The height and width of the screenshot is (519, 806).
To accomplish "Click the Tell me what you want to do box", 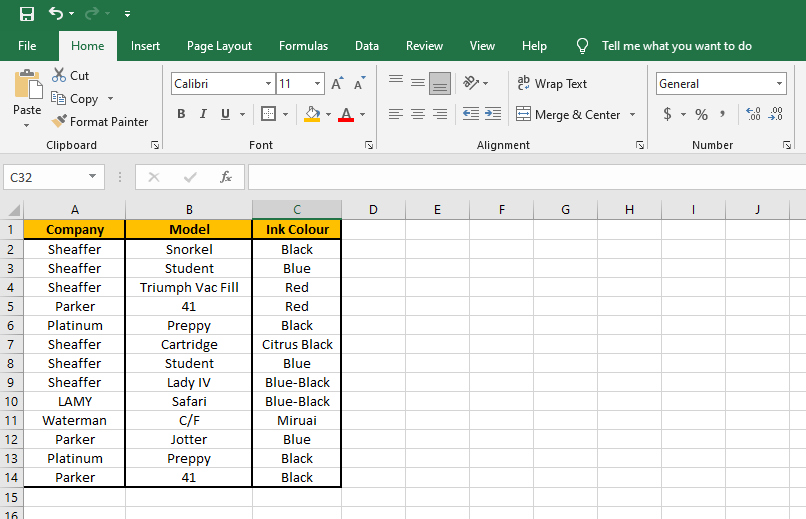I will pos(676,46).
